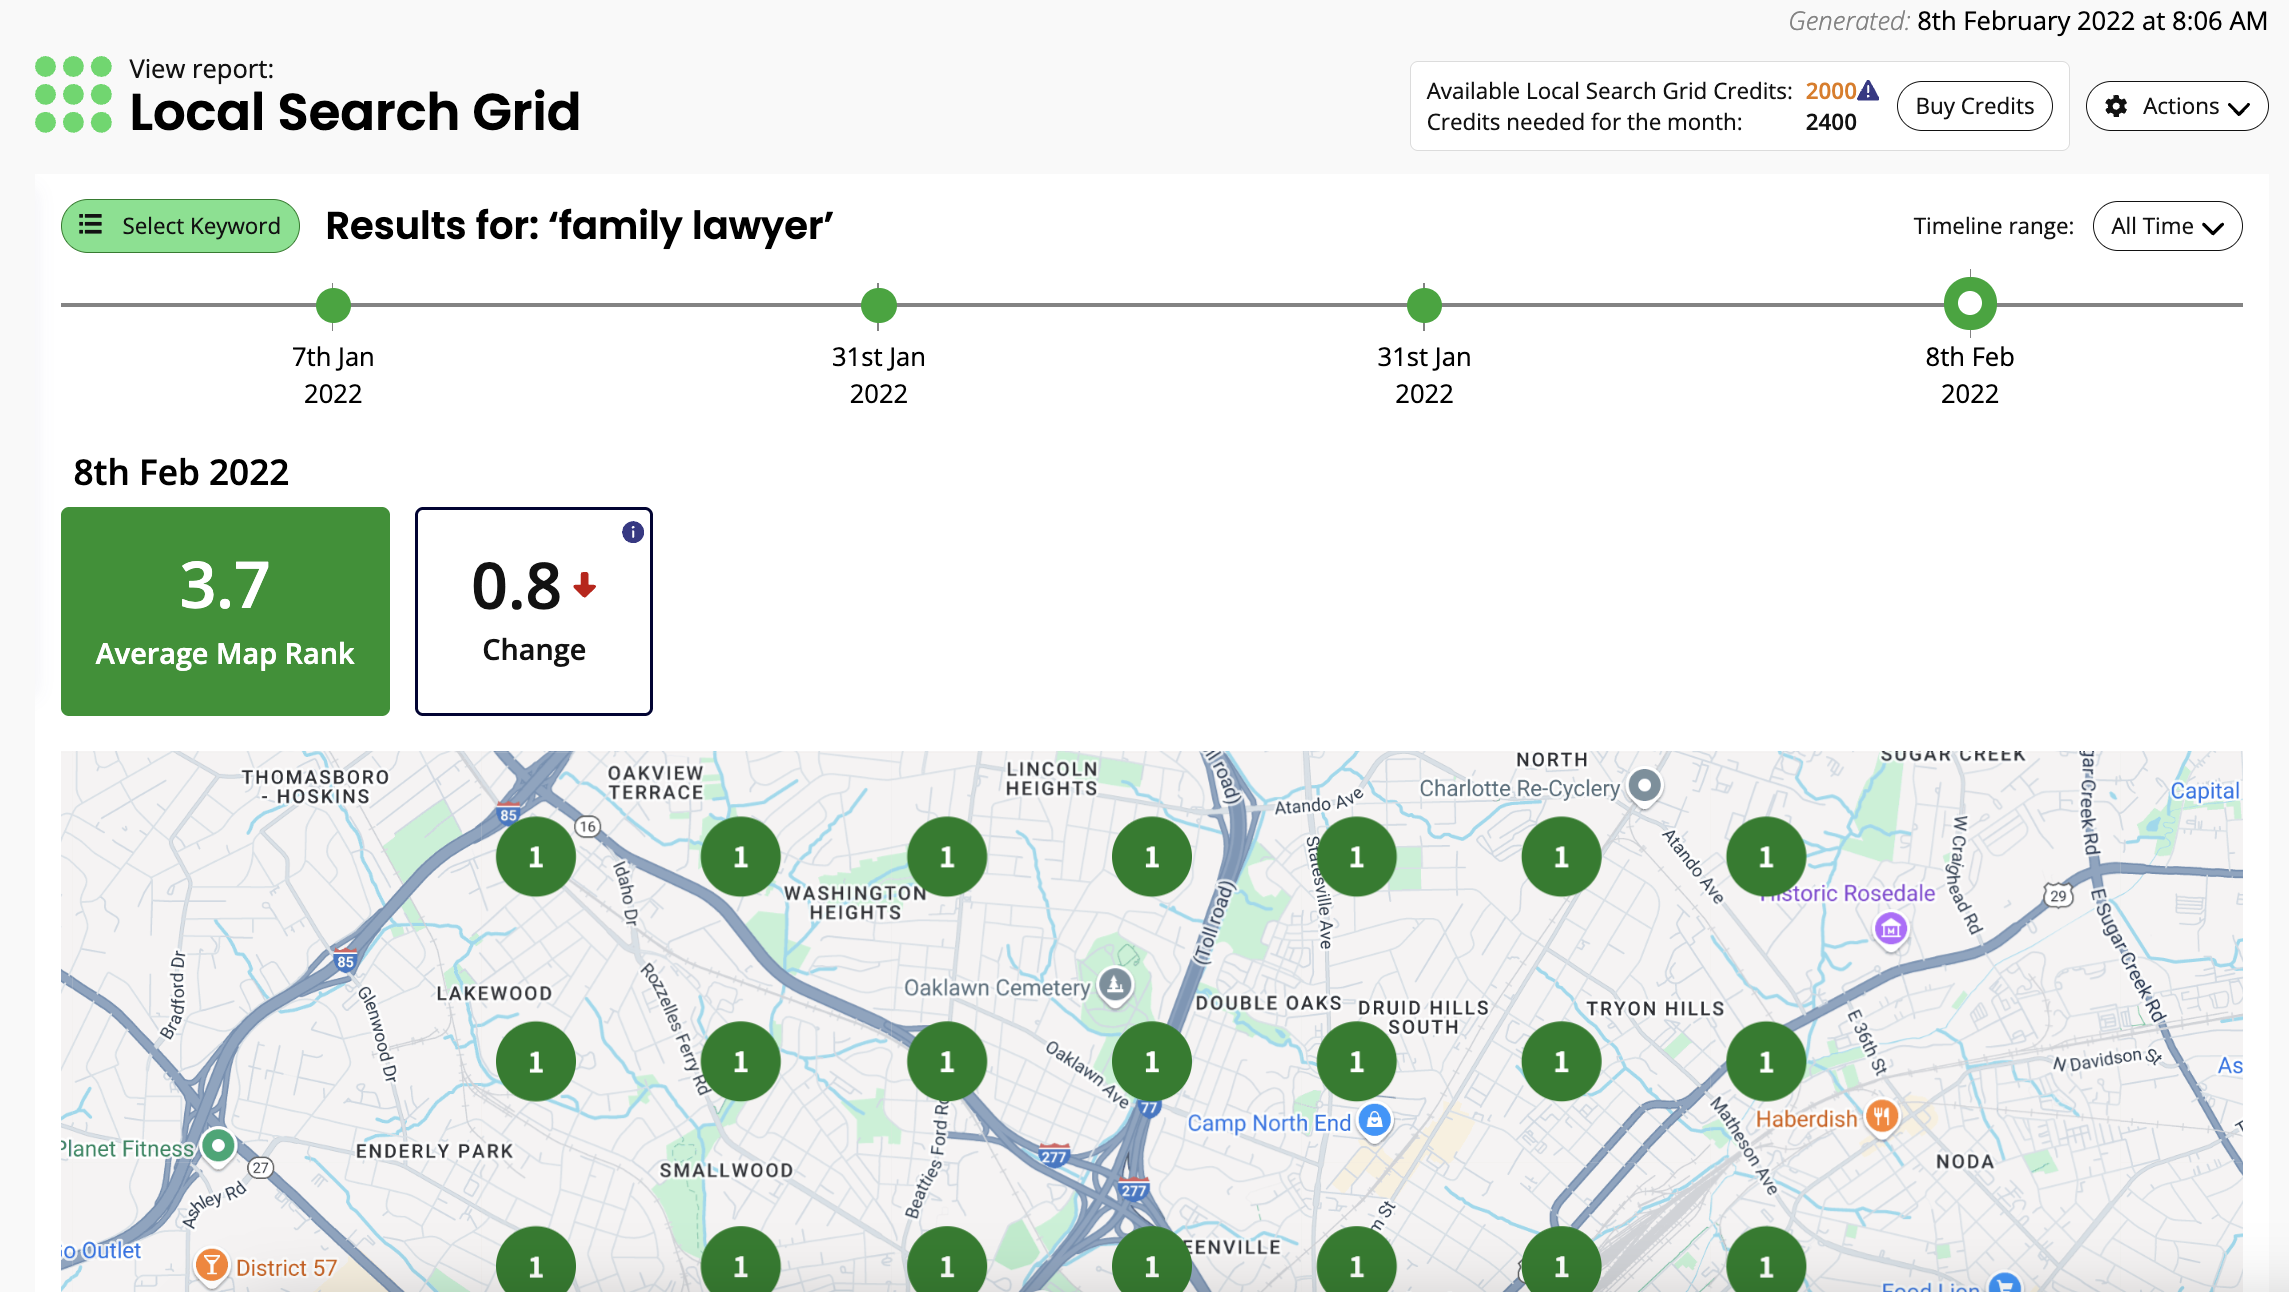Click the generated date text at top
The width and height of the screenshot is (2289, 1292).
pos(2028,21)
